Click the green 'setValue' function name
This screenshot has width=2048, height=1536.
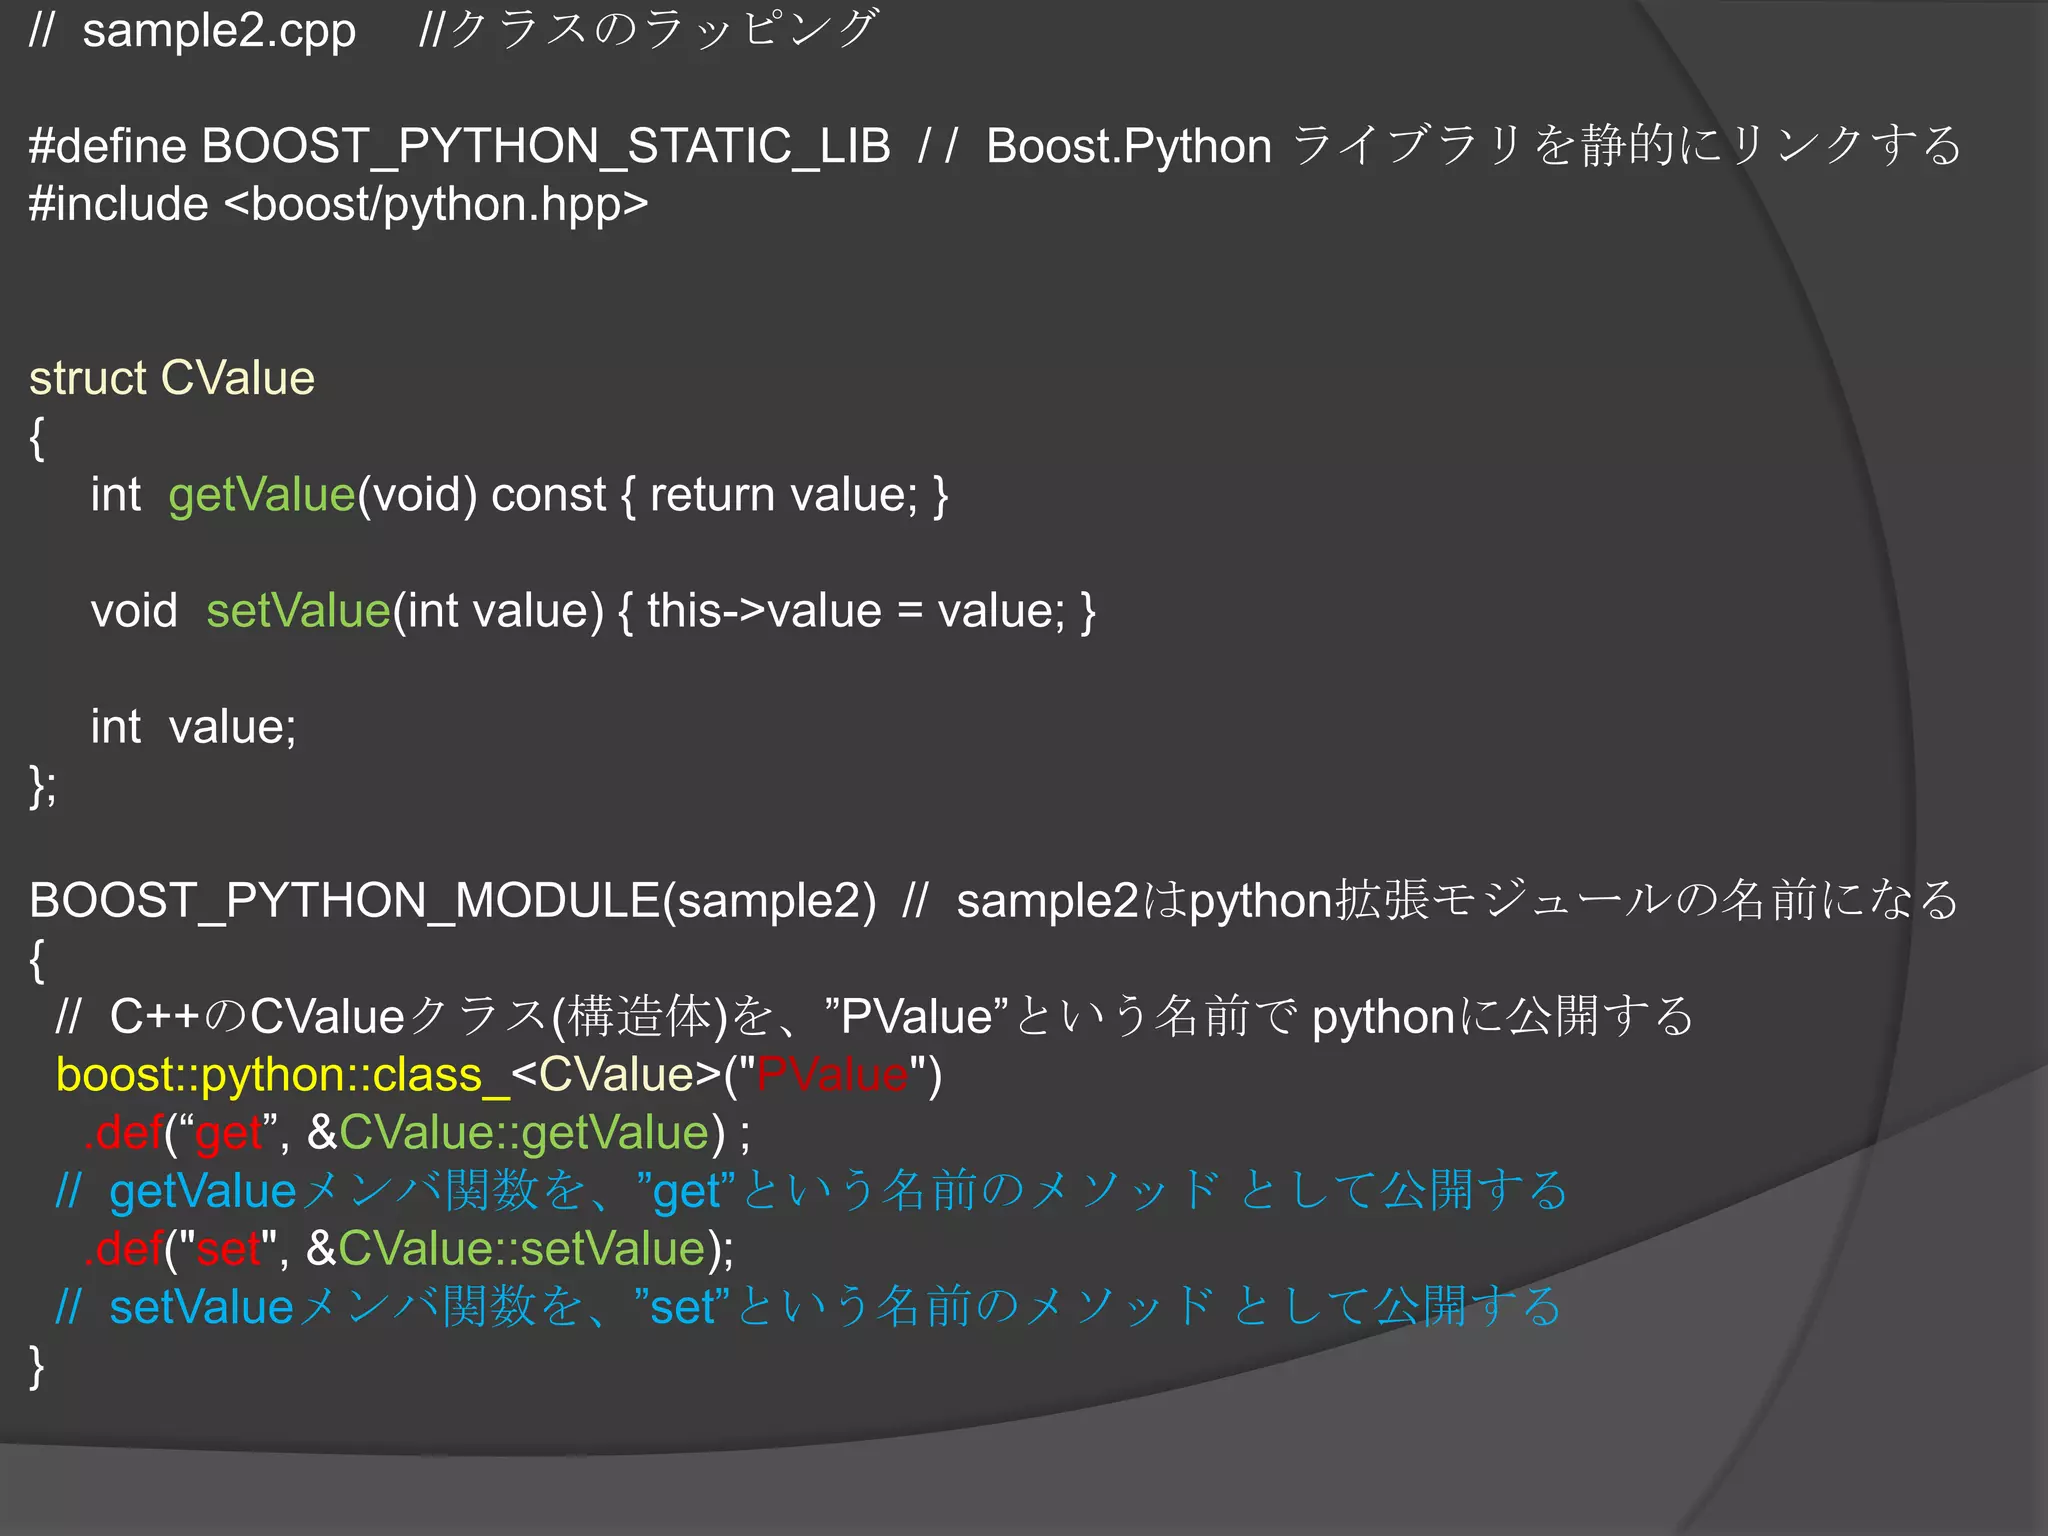click(x=298, y=611)
